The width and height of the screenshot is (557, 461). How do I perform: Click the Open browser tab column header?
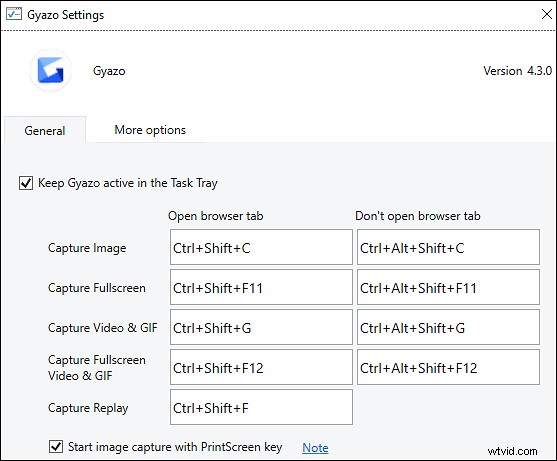216,216
